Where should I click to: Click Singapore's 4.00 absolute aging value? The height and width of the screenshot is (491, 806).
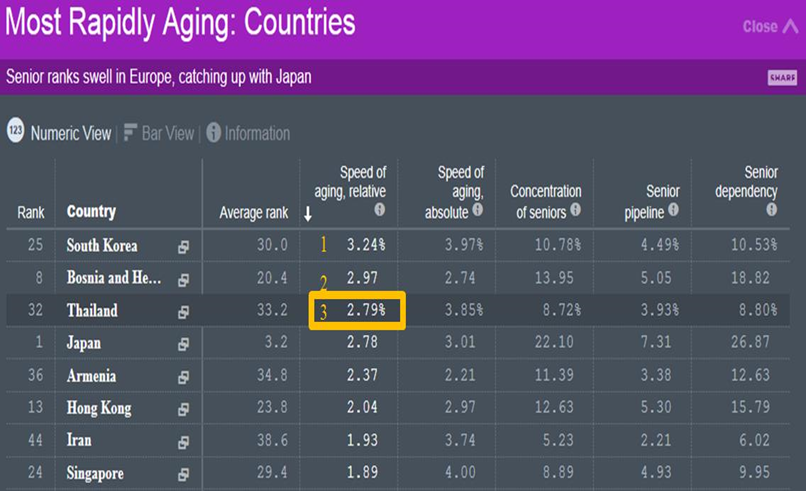pyautogui.click(x=460, y=472)
